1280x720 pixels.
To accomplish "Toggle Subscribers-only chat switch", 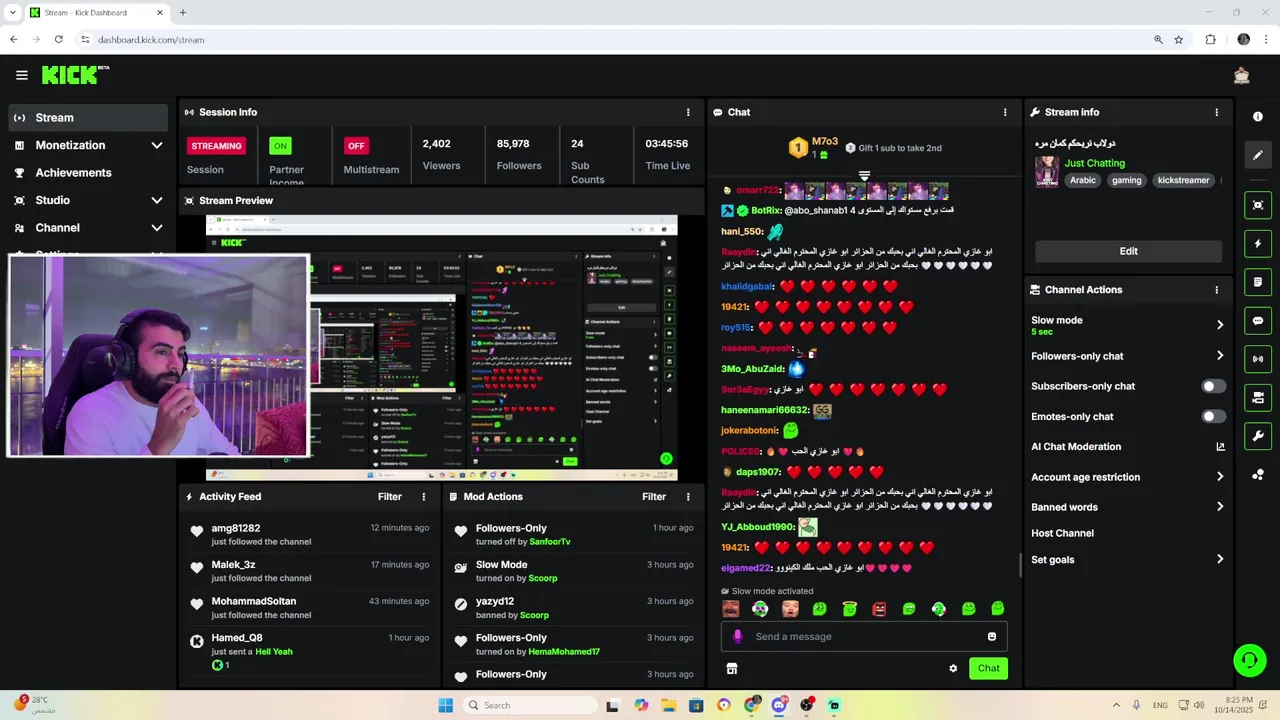I will [1213, 386].
